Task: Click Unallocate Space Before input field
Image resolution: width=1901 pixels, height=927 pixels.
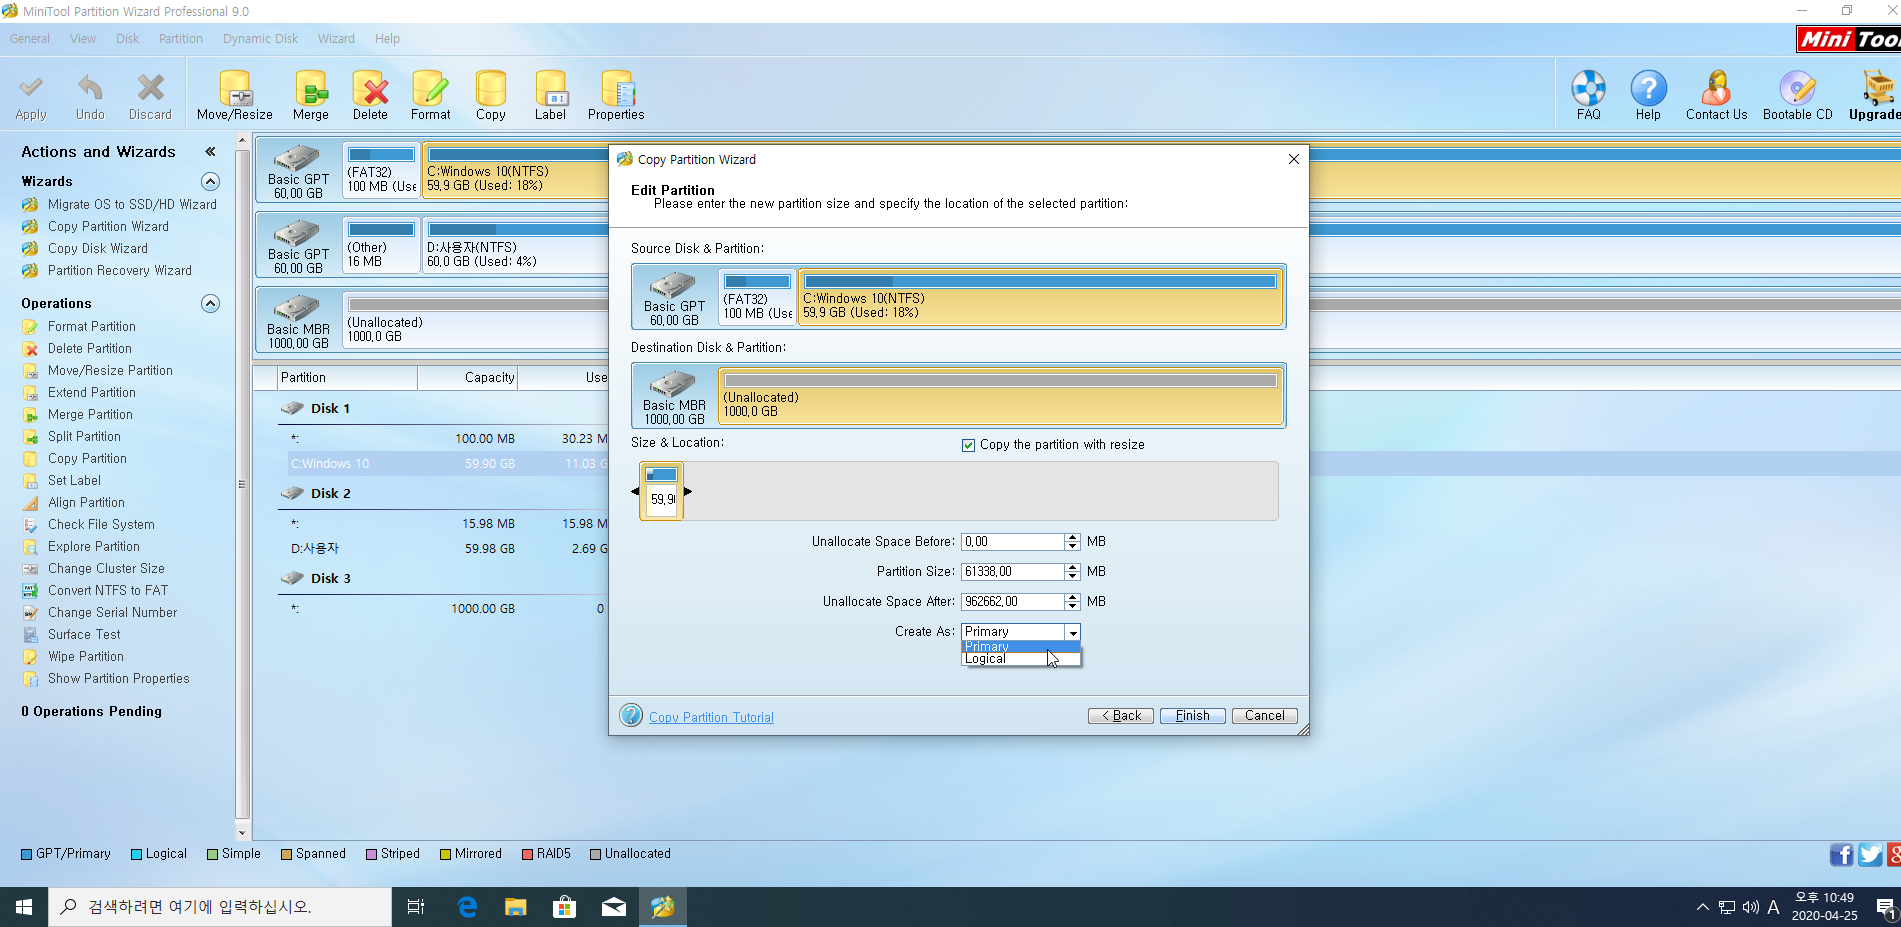Action: coord(1013,542)
